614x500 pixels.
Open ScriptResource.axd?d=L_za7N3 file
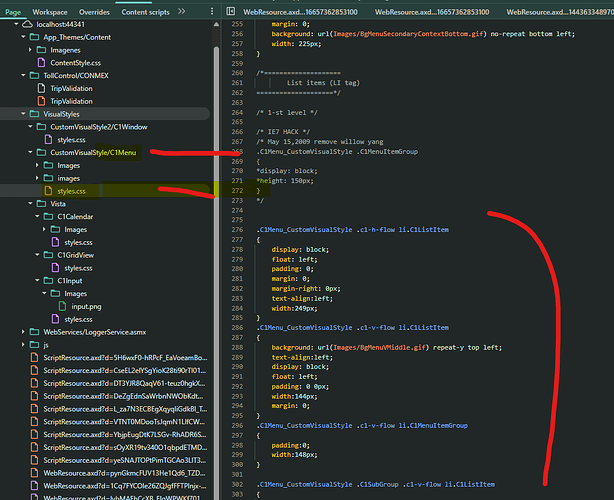coord(125,409)
